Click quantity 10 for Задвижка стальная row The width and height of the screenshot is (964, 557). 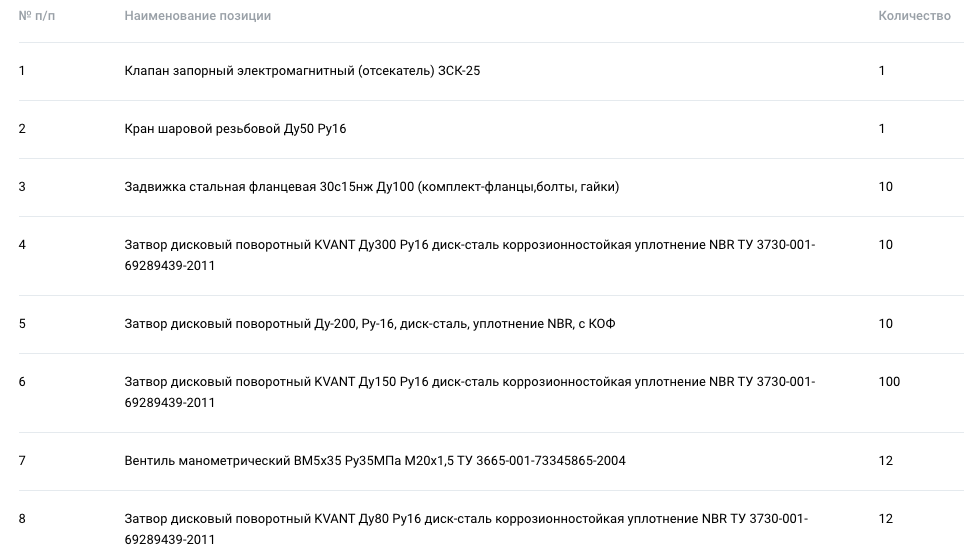(885, 187)
